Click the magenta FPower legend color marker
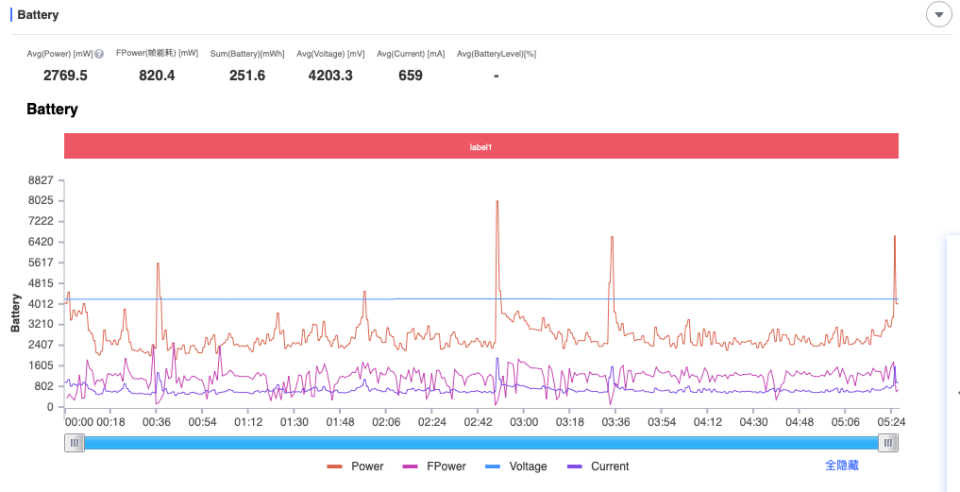This screenshot has width=960, height=492. [x=410, y=466]
